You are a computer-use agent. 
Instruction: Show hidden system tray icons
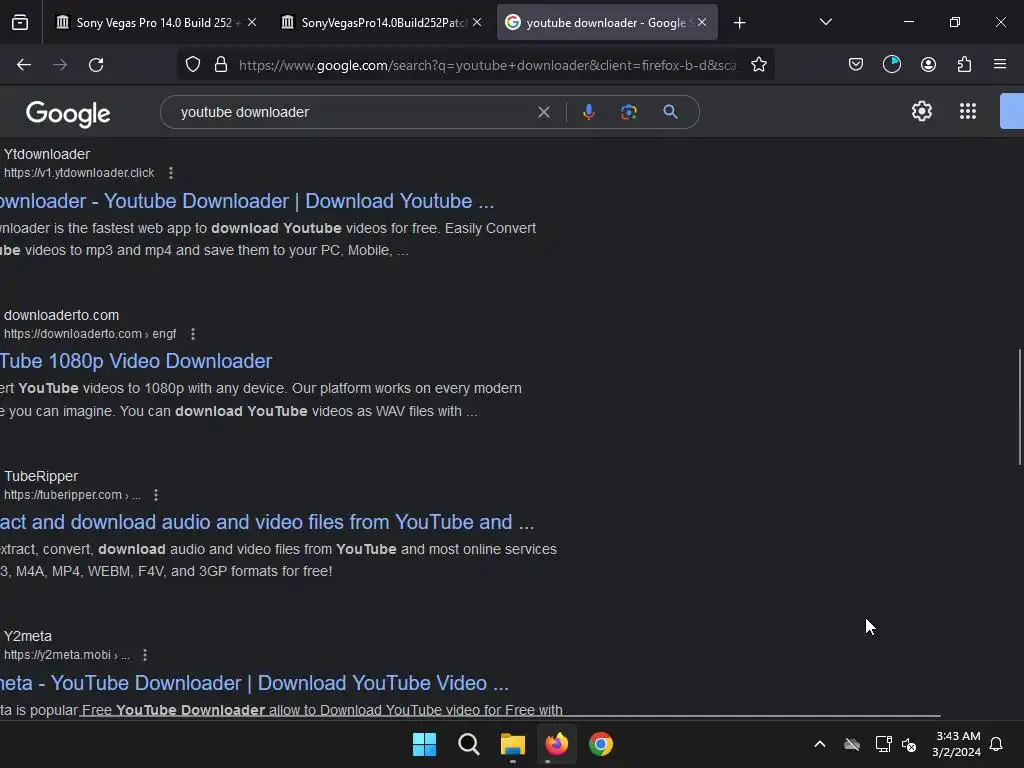820,744
